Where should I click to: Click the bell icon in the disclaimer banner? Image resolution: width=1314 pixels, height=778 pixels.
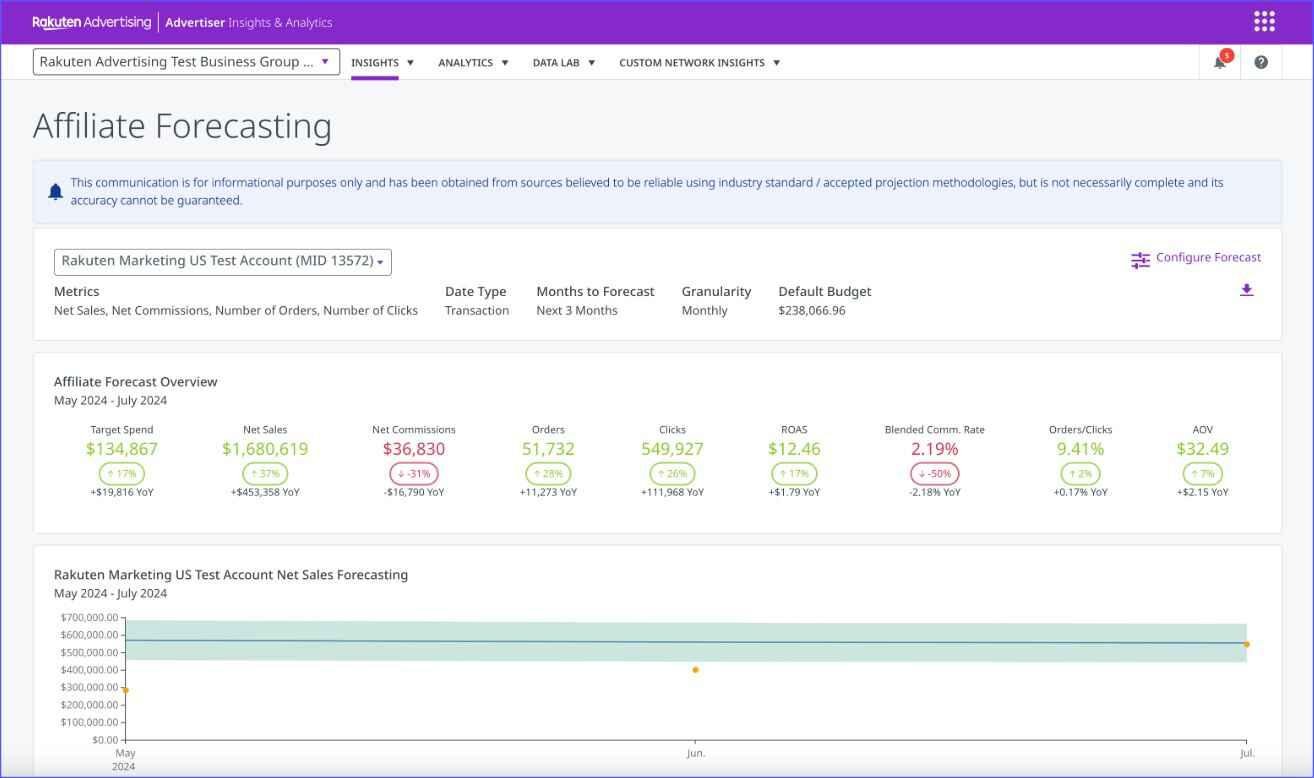[56, 190]
